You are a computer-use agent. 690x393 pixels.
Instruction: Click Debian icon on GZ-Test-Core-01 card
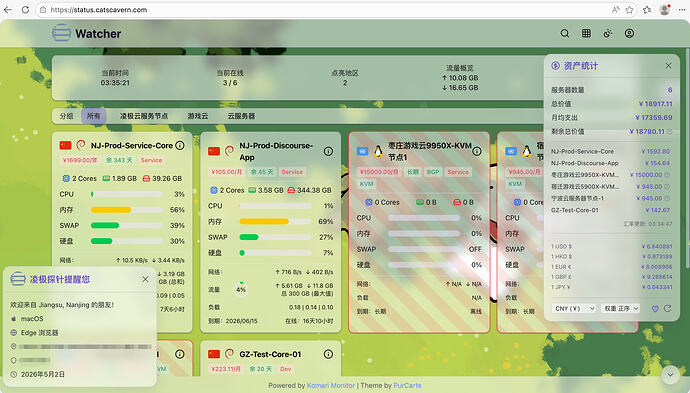pyautogui.click(x=229, y=354)
